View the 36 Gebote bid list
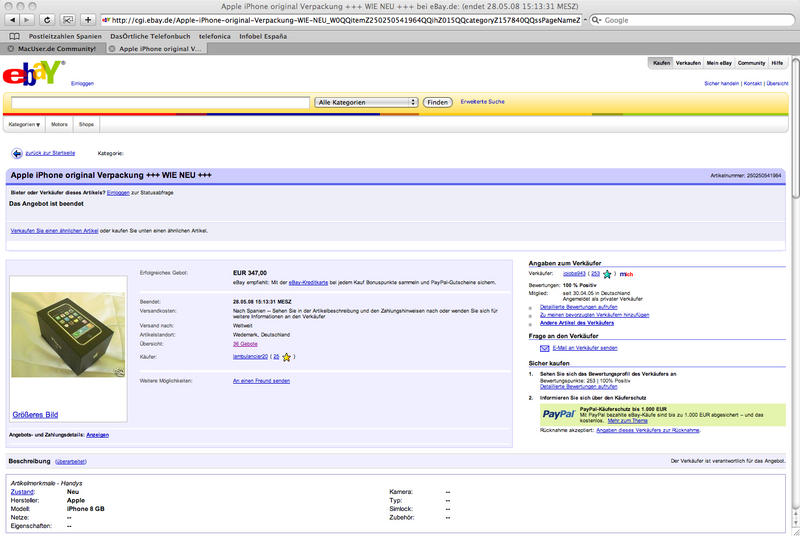 [x=245, y=344]
